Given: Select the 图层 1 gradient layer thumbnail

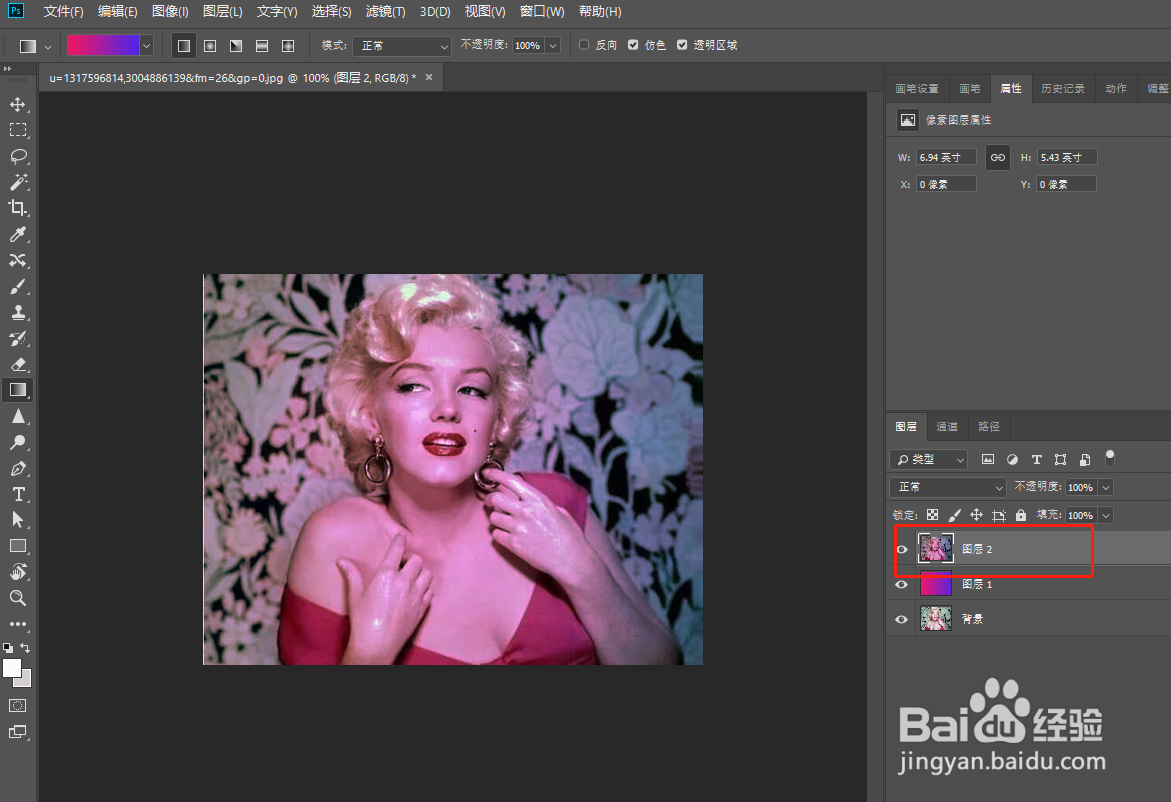Looking at the screenshot, I should (936, 583).
